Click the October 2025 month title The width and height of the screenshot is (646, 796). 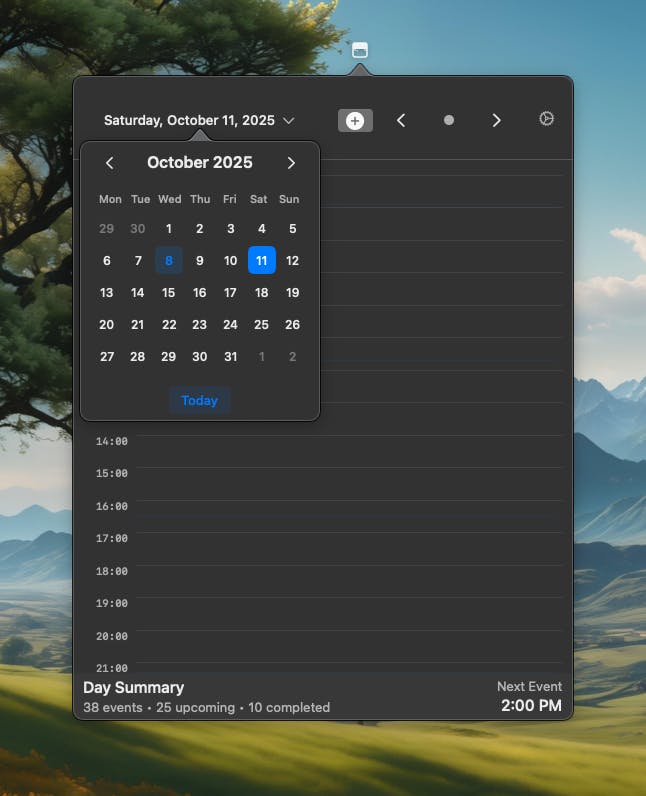point(199,162)
